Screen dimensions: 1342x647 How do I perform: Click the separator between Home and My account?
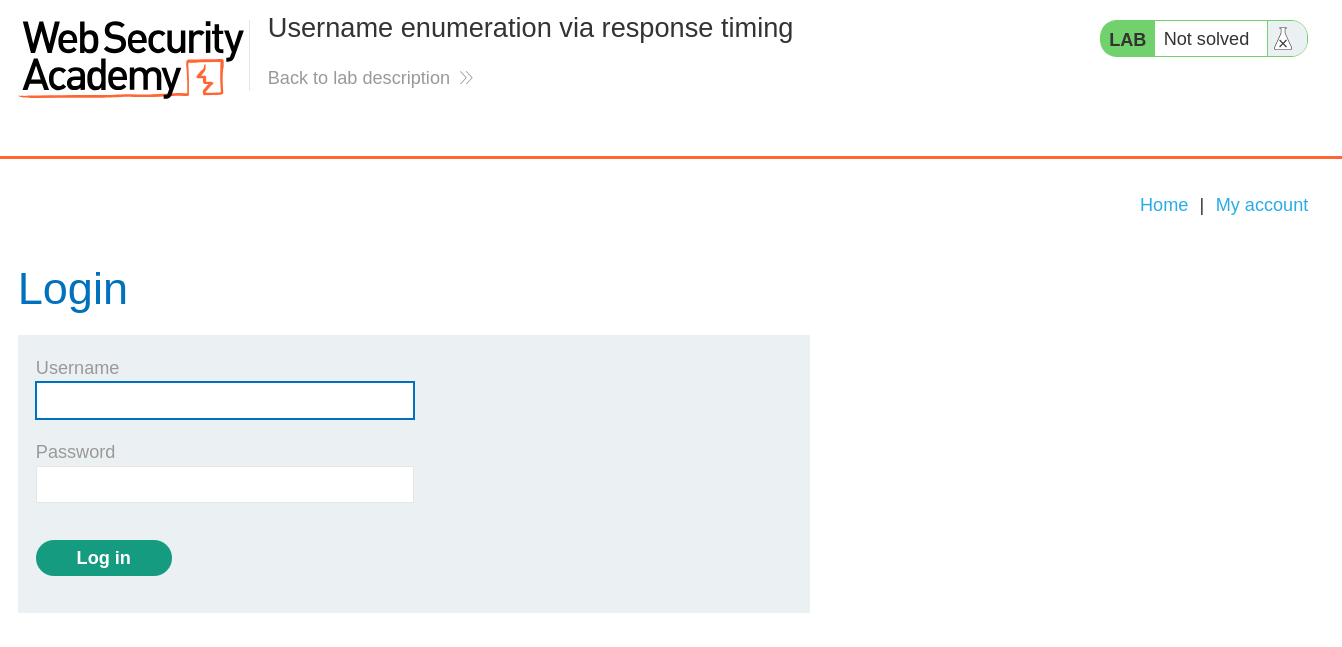point(1201,204)
